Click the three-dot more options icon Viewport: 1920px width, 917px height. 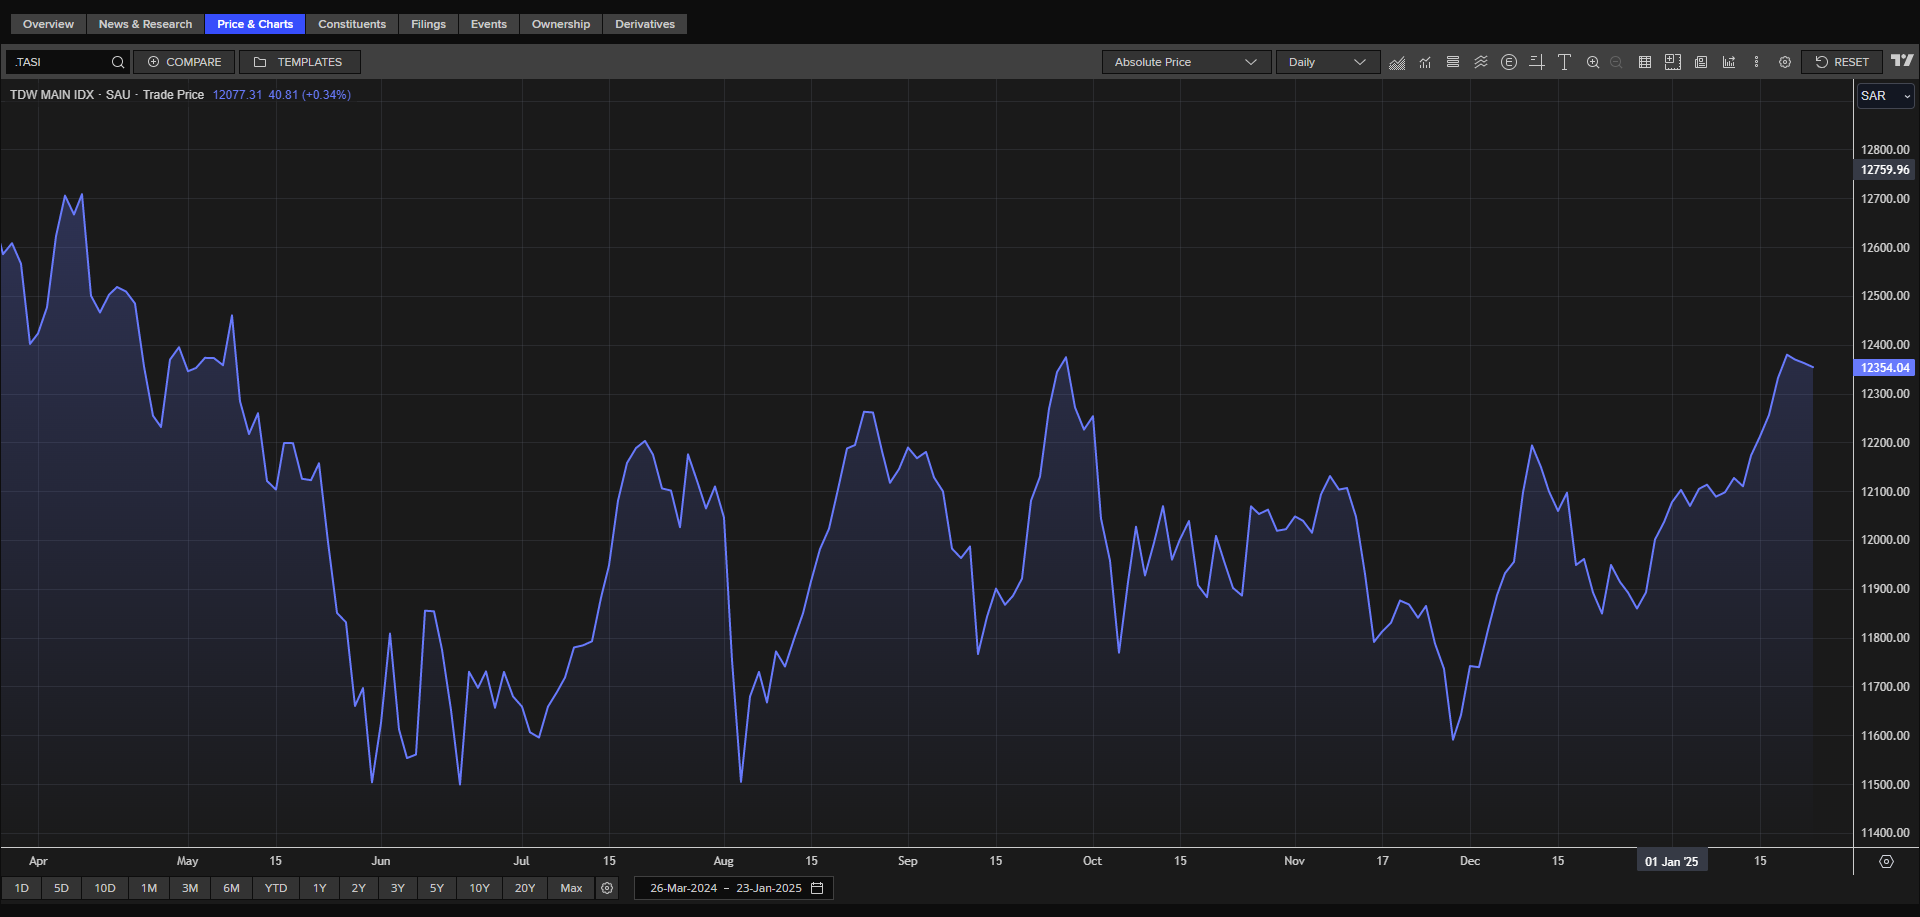pyautogui.click(x=1756, y=62)
